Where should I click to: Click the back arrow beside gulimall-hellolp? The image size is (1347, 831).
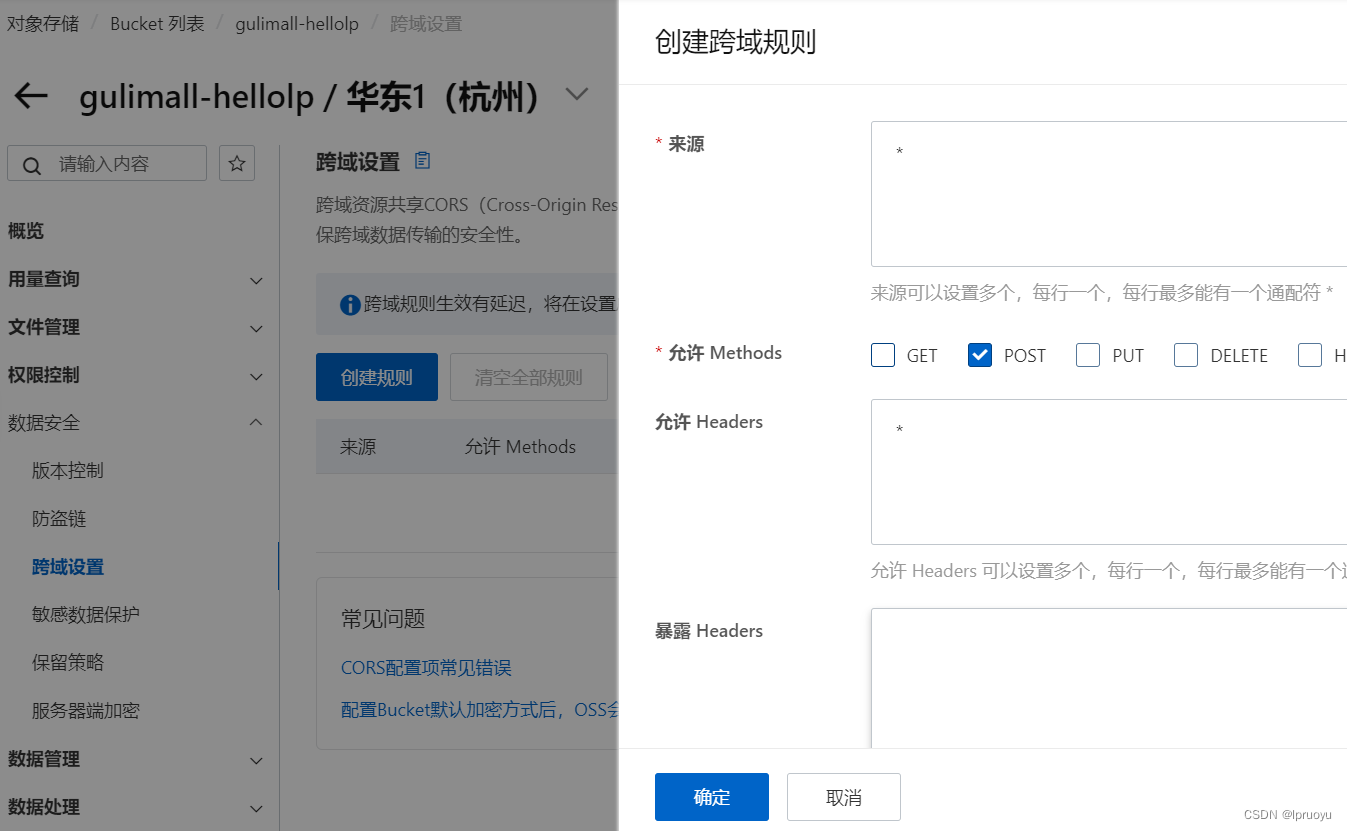click(x=31, y=96)
